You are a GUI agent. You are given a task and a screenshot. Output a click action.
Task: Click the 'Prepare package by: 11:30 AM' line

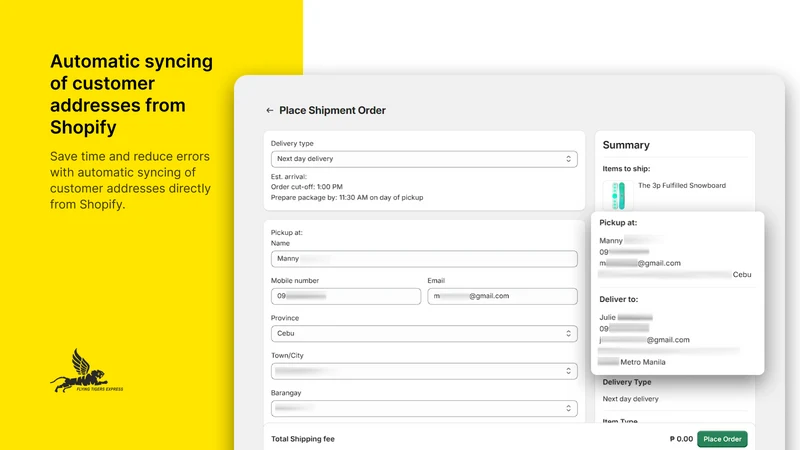coord(347,197)
